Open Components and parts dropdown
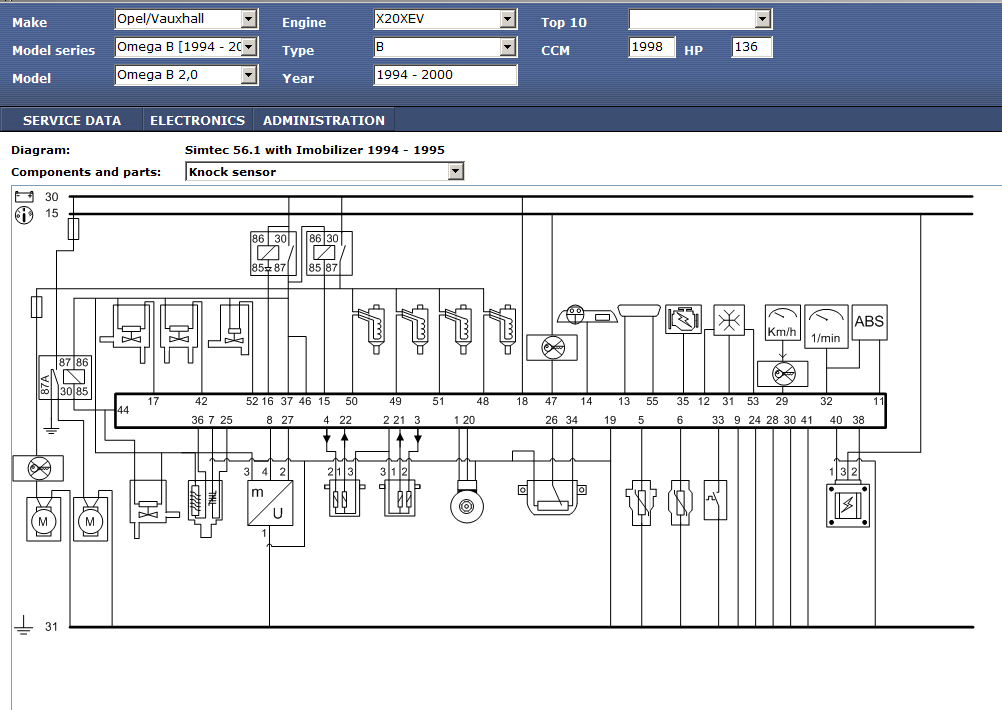Viewport: 1002px width, 710px height. point(455,171)
